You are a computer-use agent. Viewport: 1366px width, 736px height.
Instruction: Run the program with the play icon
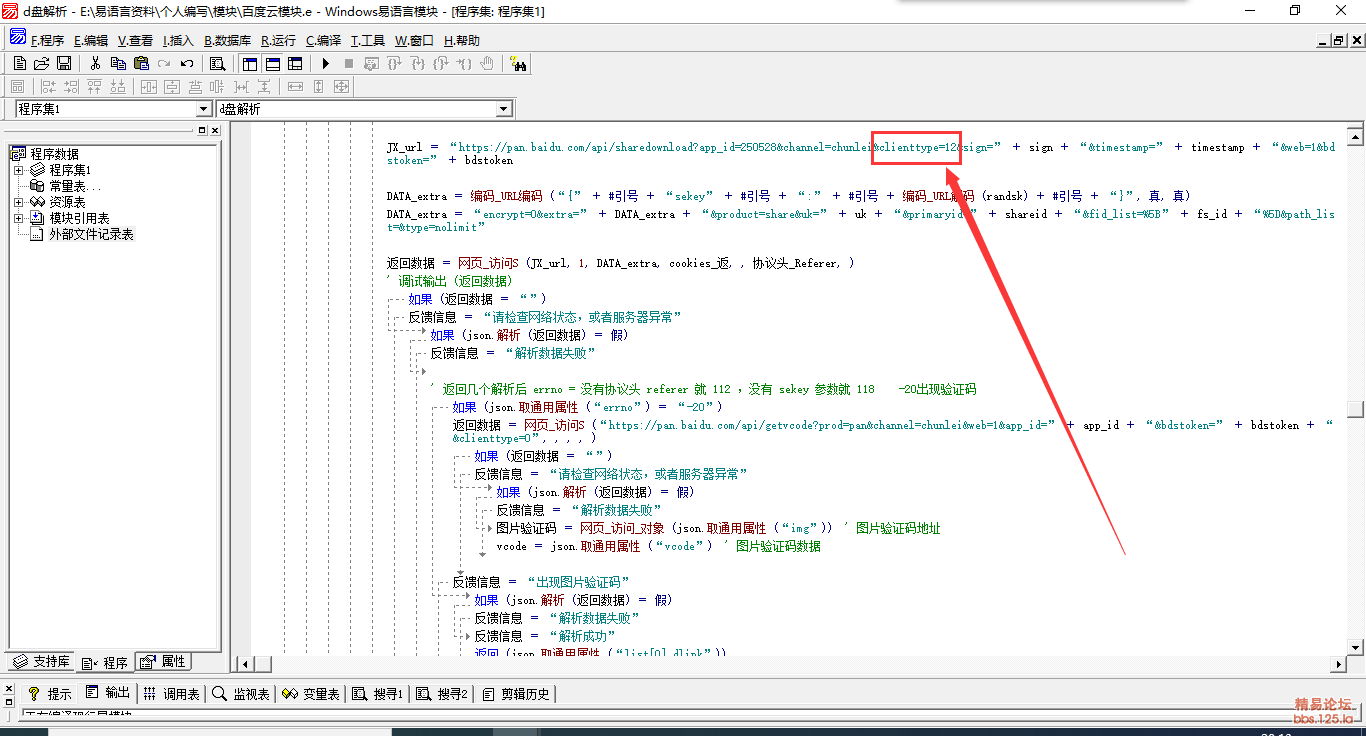click(x=325, y=63)
